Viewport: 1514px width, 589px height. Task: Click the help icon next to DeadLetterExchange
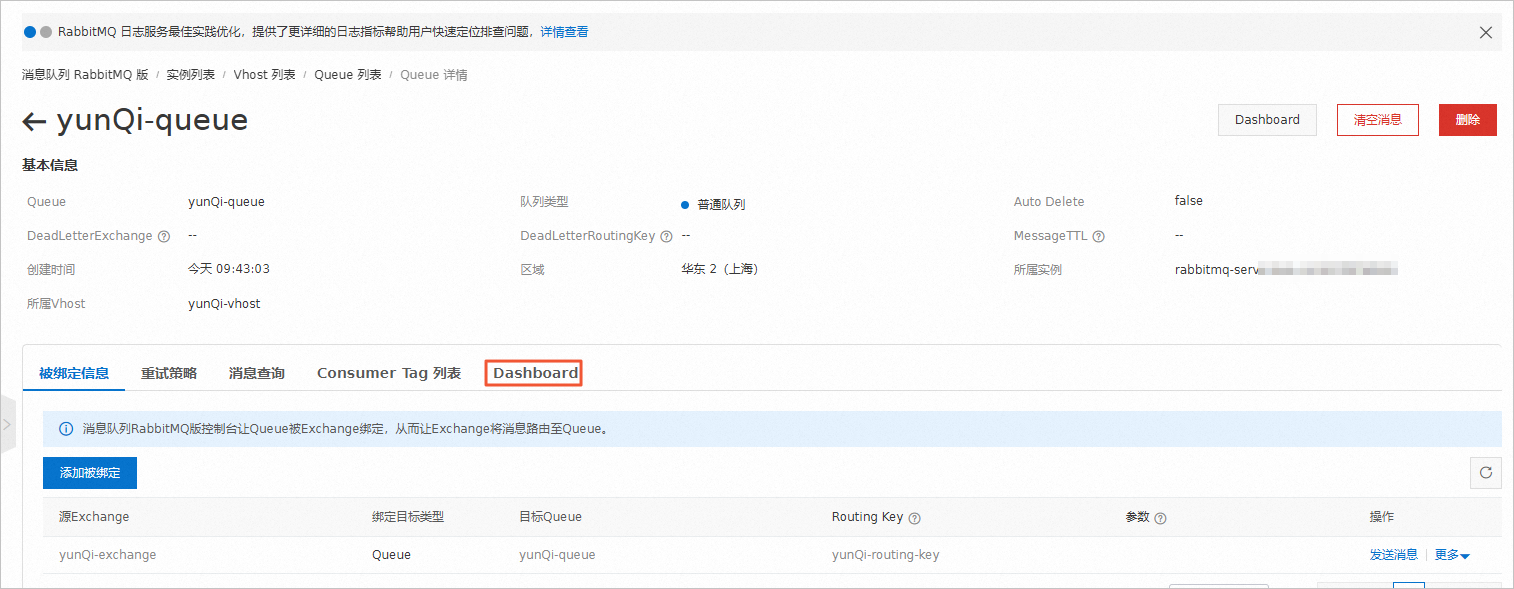tap(164, 237)
